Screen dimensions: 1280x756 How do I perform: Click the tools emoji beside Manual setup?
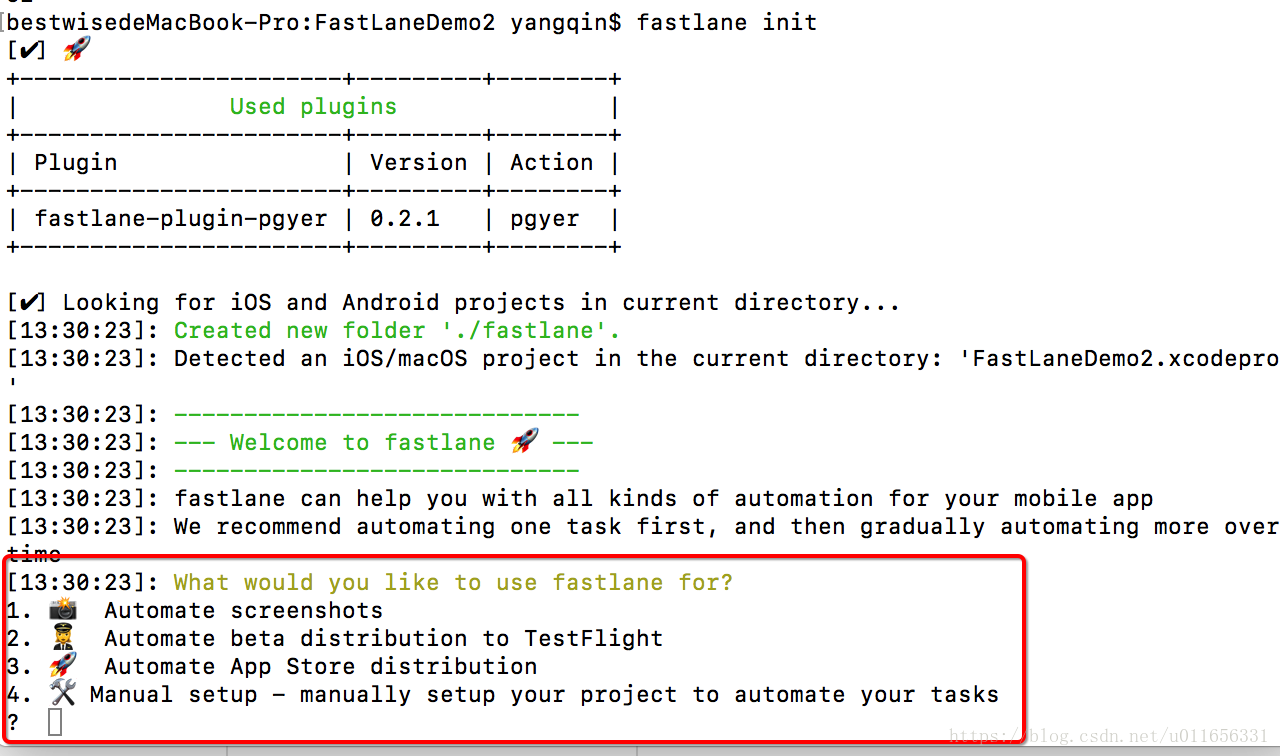[63, 694]
